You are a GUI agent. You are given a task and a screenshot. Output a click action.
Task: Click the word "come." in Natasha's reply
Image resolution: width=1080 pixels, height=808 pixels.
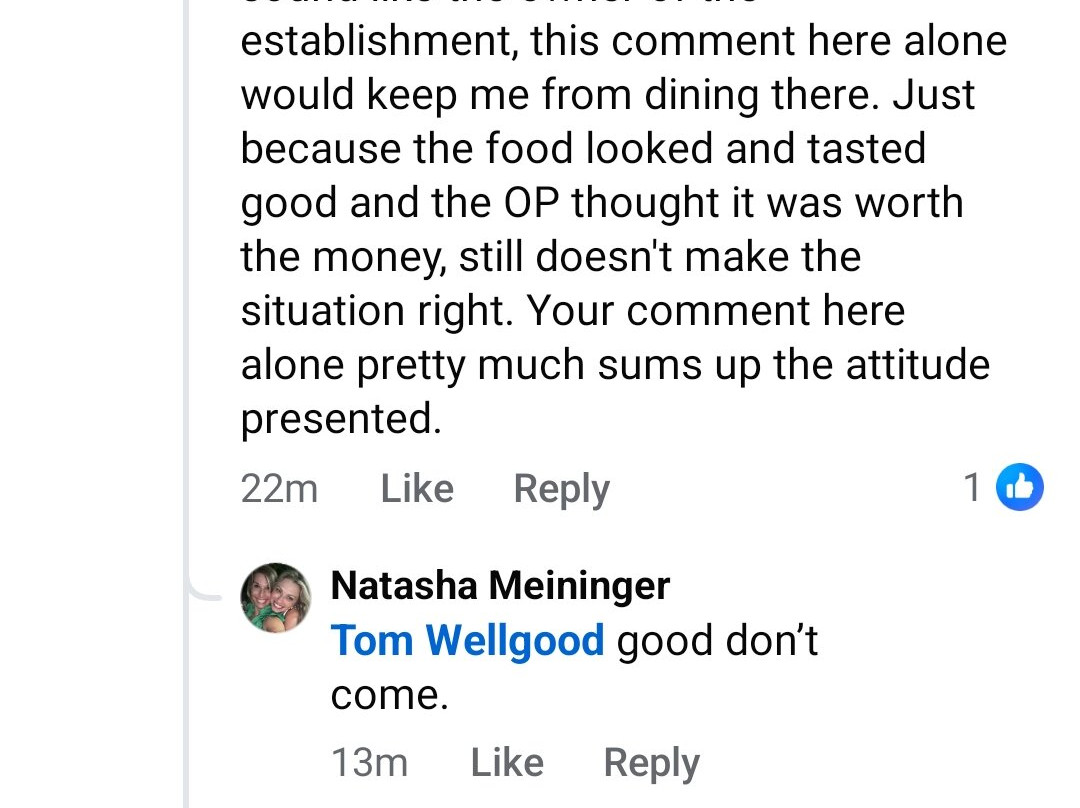coord(389,695)
